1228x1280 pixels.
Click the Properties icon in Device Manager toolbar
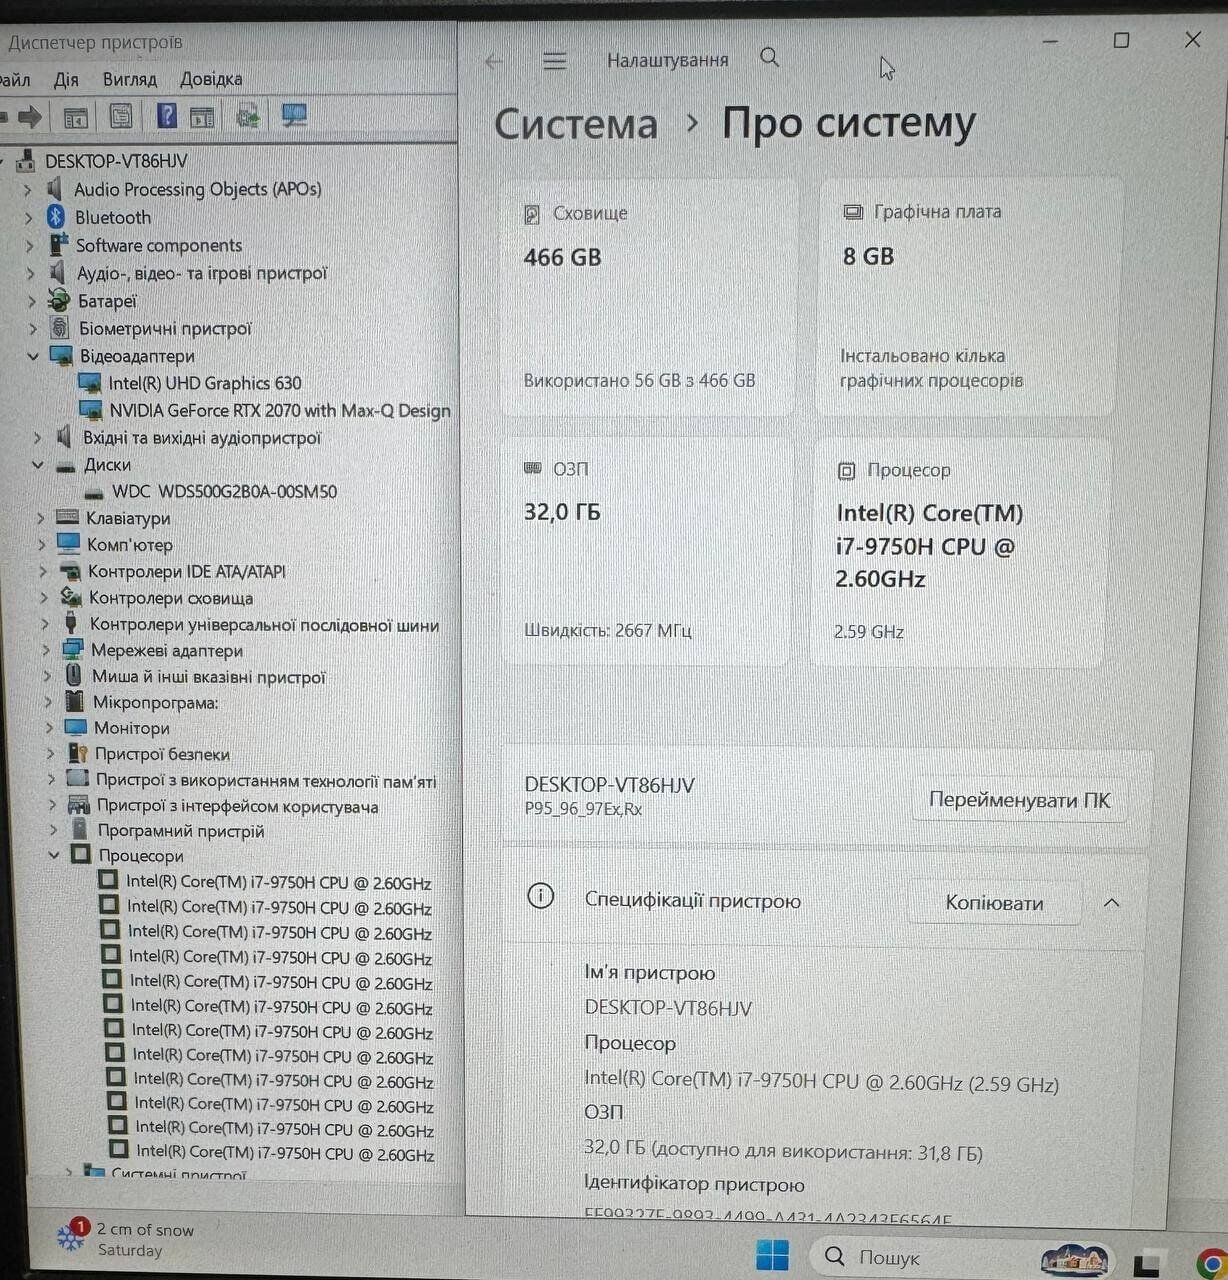pyautogui.click(x=121, y=117)
